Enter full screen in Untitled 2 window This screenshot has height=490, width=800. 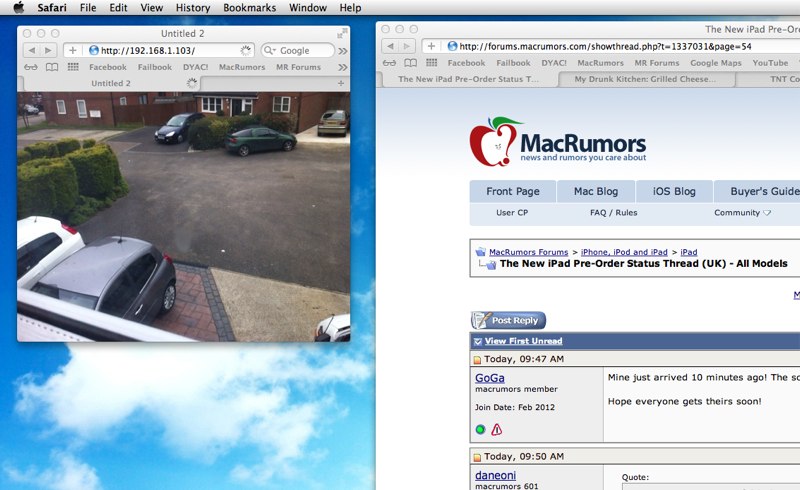342,33
